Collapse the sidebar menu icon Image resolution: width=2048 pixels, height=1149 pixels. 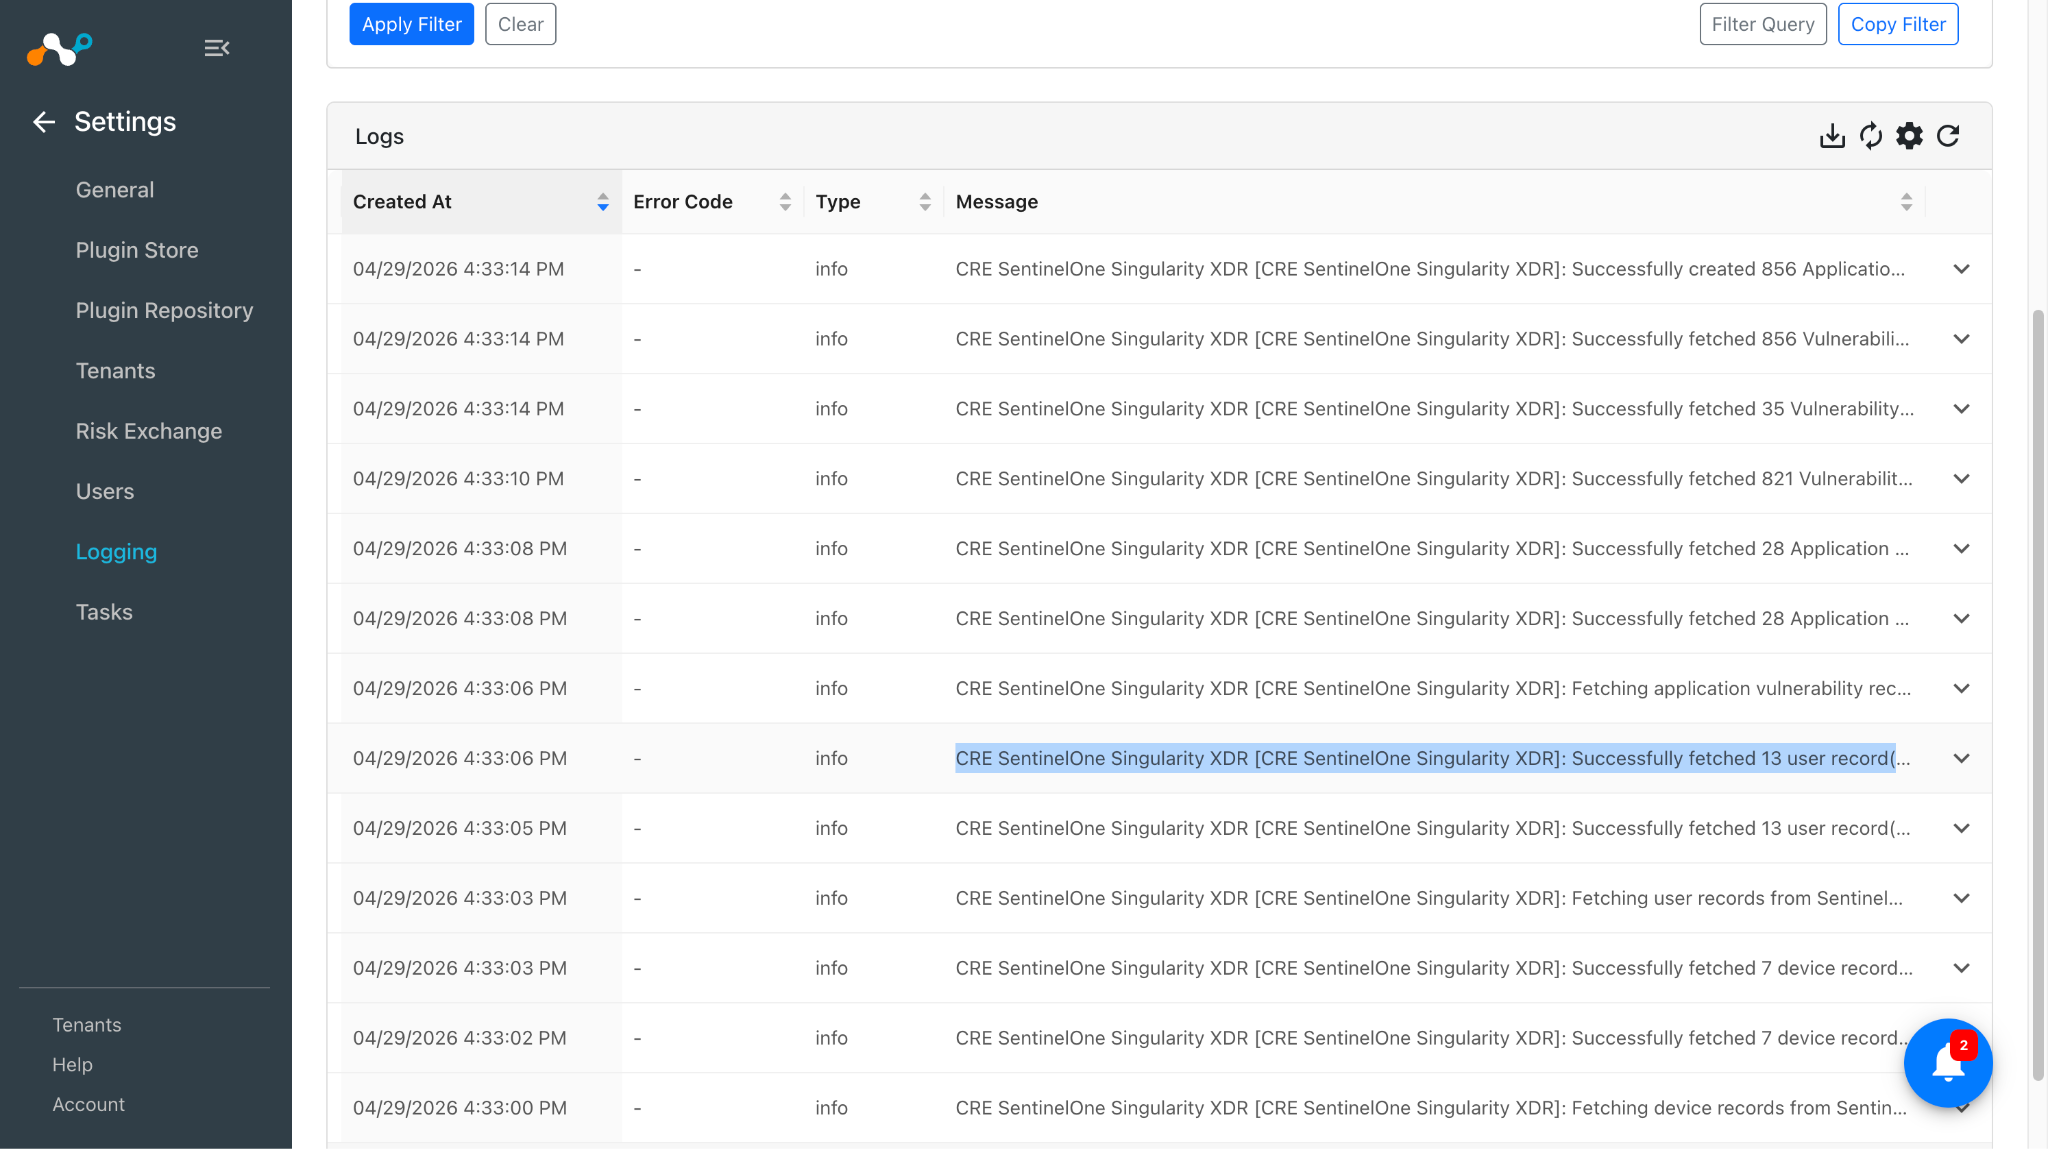pyautogui.click(x=217, y=48)
